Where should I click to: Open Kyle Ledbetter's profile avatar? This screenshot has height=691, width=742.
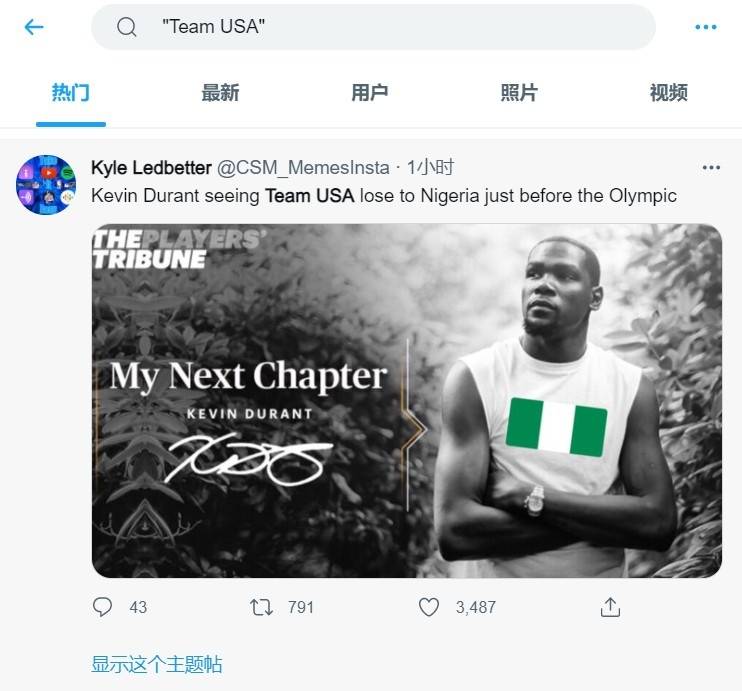46,185
